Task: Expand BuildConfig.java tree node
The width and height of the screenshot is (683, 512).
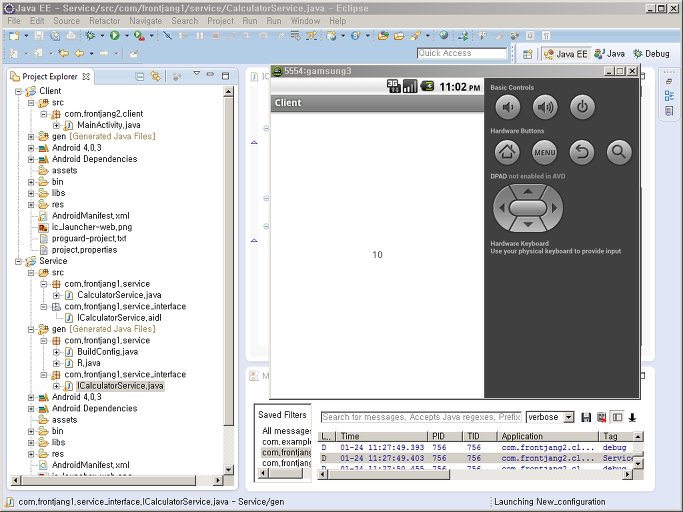Action: coord(57,352)
